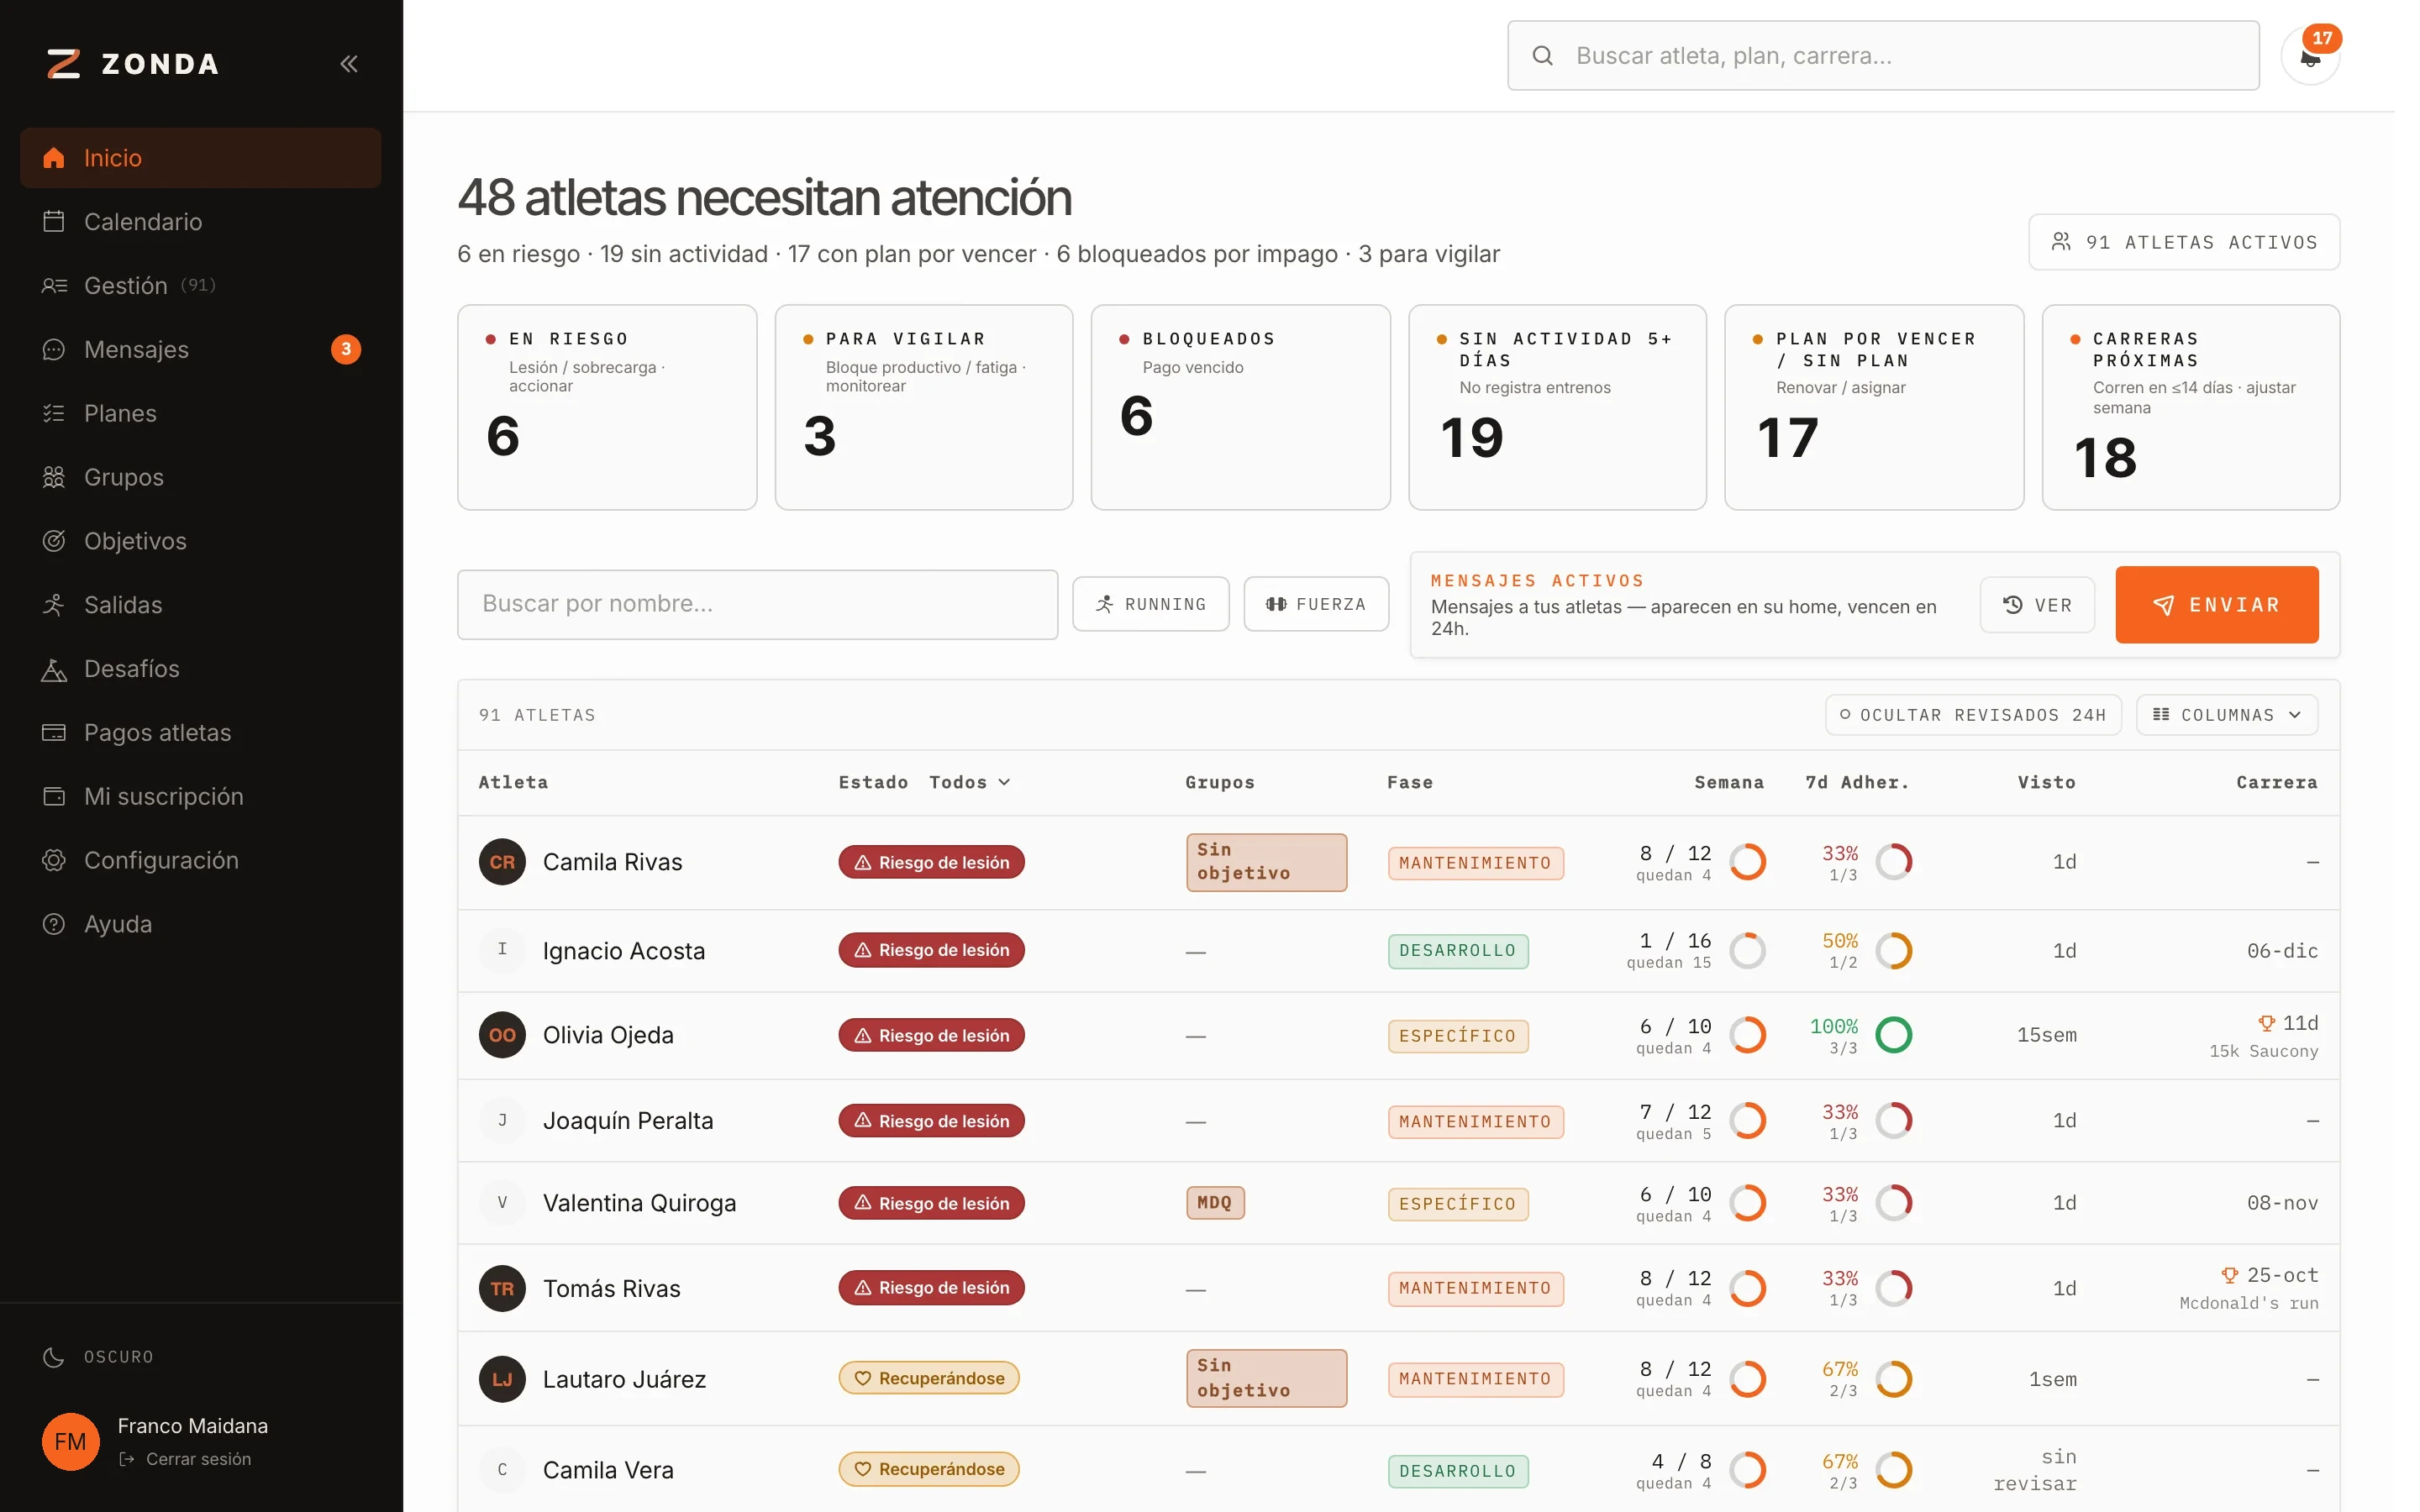Screen dimensions: 2420x1512
Task: Click the Grupos people icon
Action: coord(54,477)
